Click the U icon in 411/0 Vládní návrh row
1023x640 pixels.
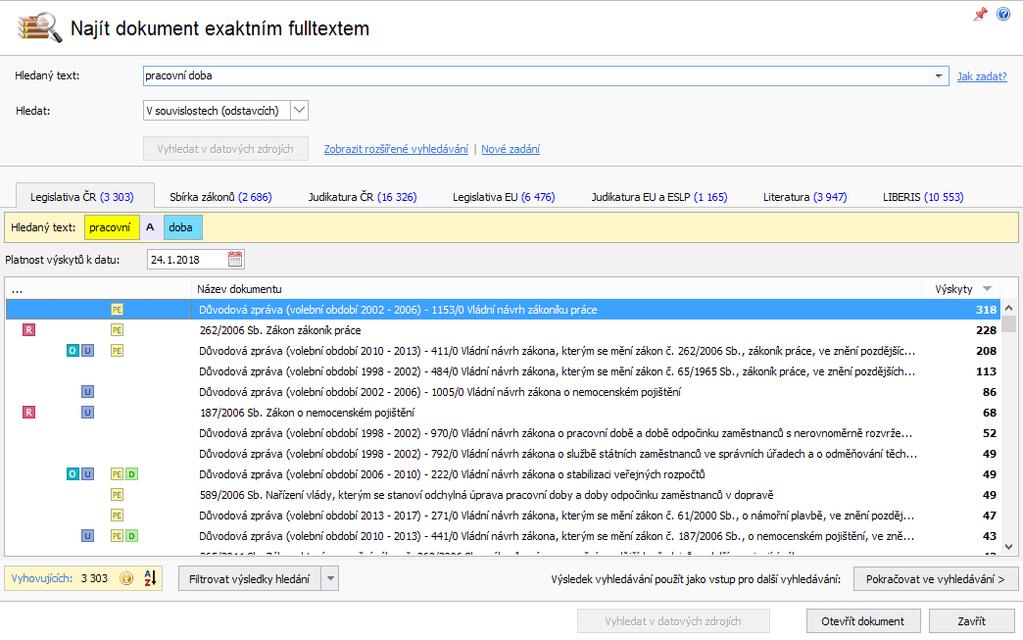point(87,351)
